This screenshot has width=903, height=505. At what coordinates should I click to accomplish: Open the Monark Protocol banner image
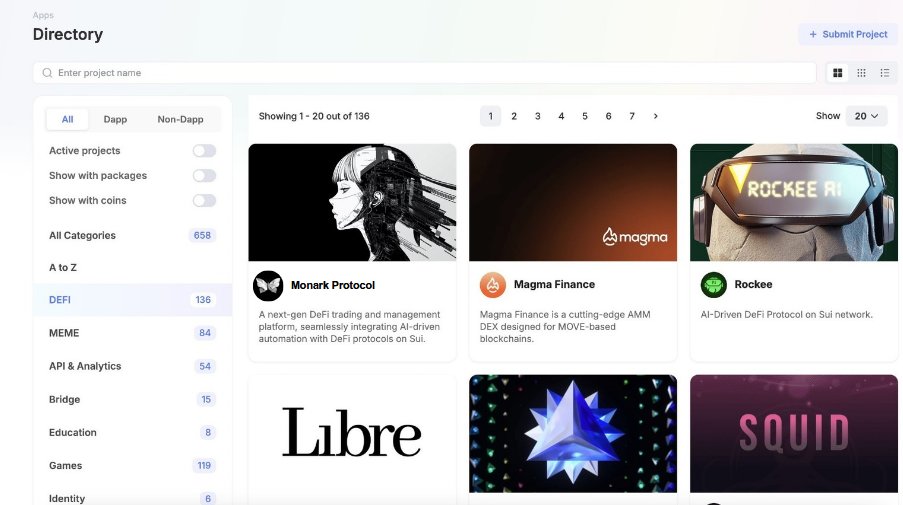click(x=352, y=203)
